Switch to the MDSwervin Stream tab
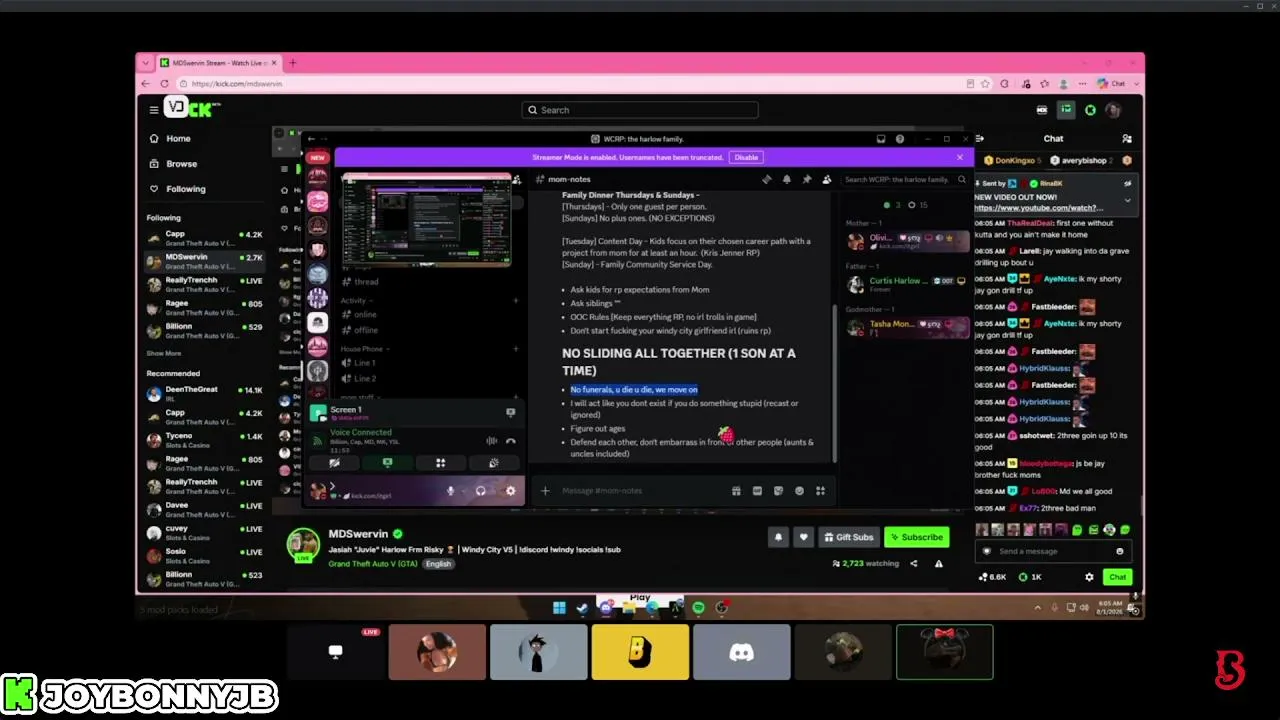 [x=219, y=63]
